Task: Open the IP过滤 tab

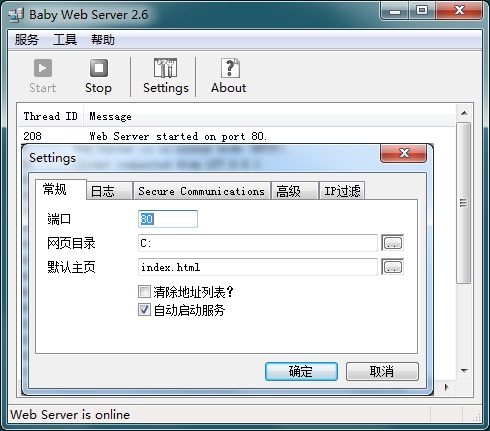Action: tap(342, 191)
